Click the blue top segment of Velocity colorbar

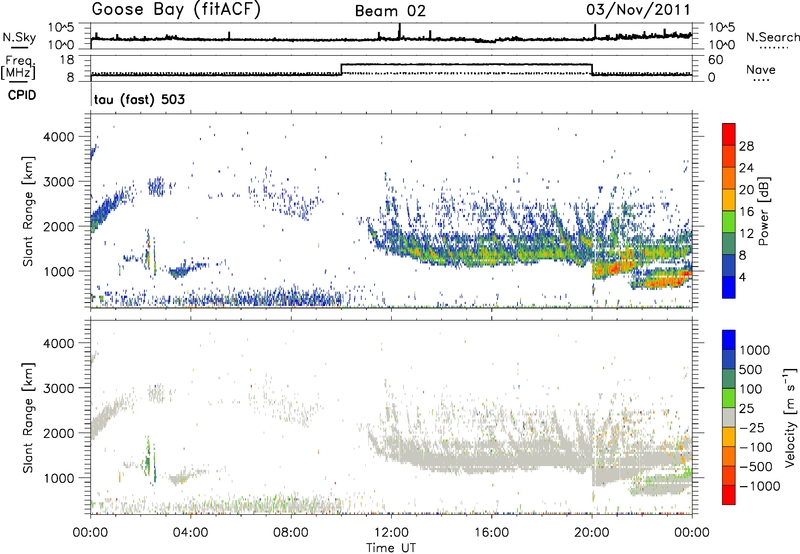pos(729,339)
